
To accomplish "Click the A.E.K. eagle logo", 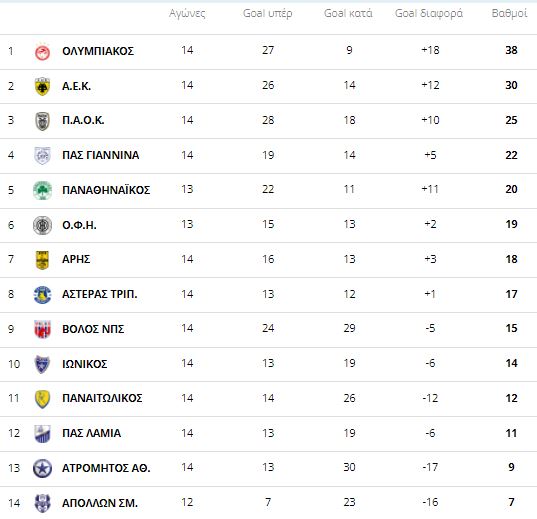I will [42, 86].
